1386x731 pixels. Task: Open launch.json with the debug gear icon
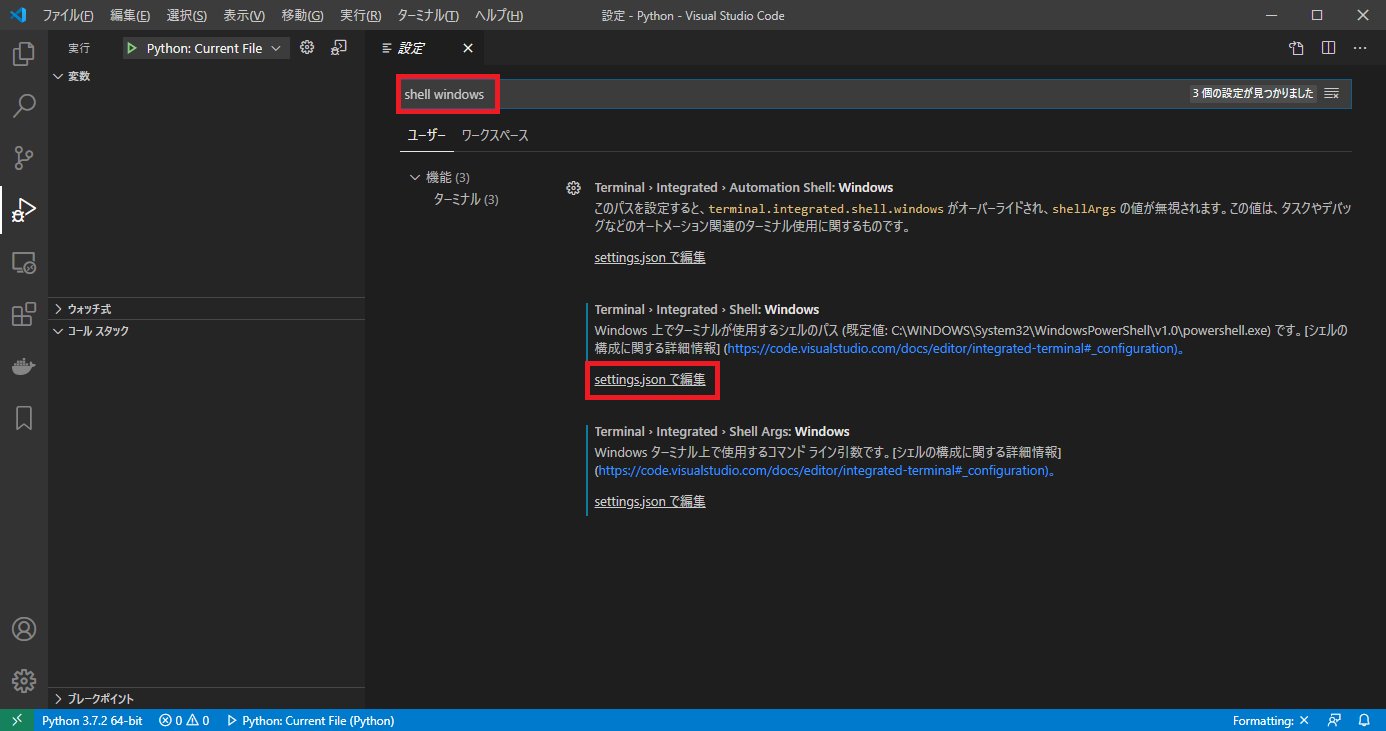tap(307, 47)
